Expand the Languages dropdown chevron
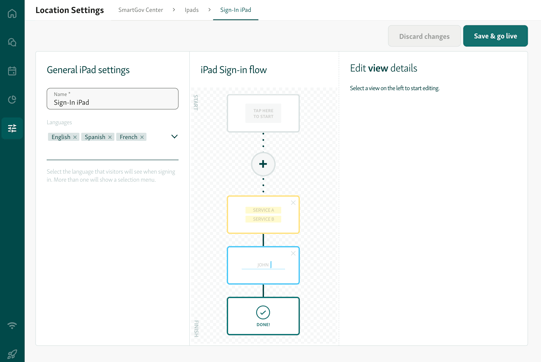Image resolution: width=541 pixels, height=362 pixels. click(174, 137)
